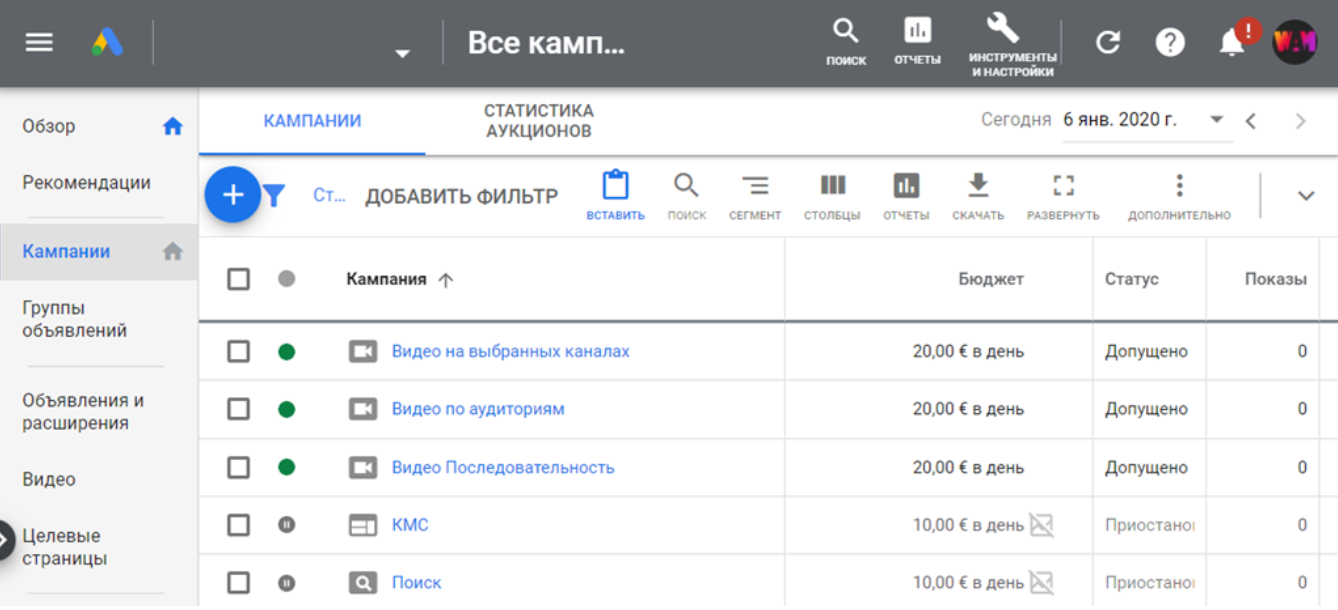
Task: Switch to the КАМПАНИИ tab
Action: [312, 121]
